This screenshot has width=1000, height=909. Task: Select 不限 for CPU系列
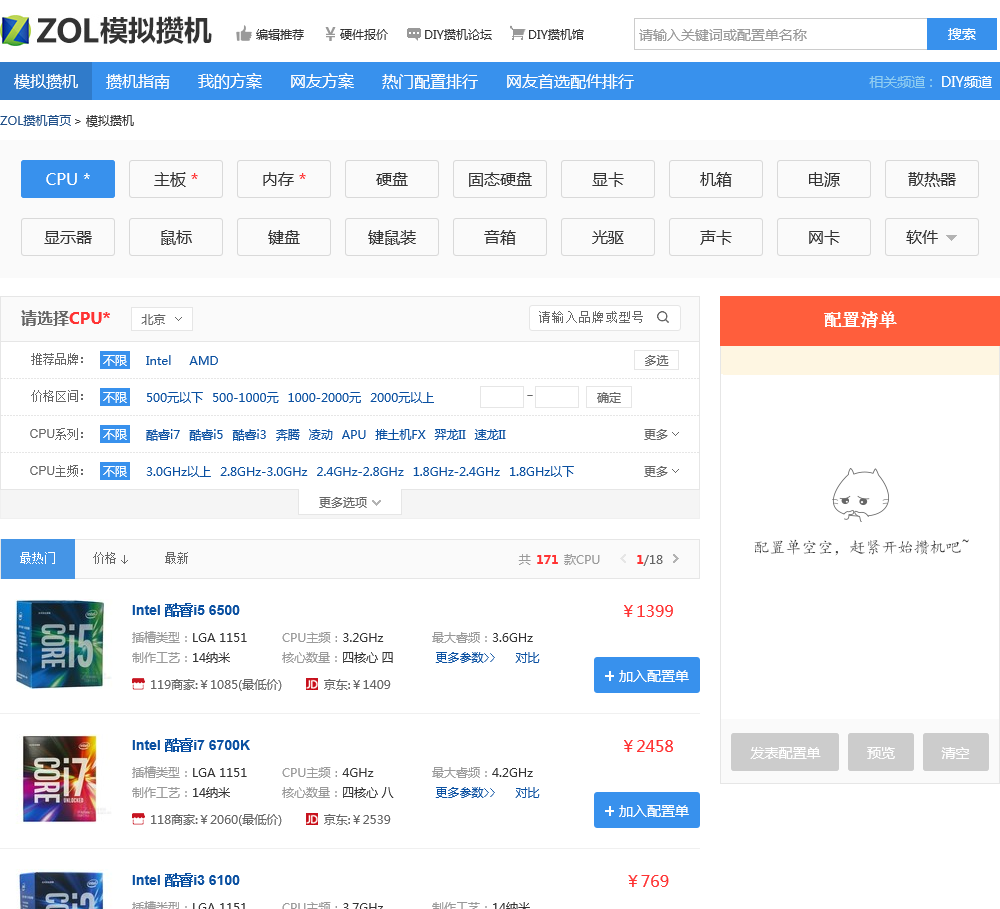point(115,434)
